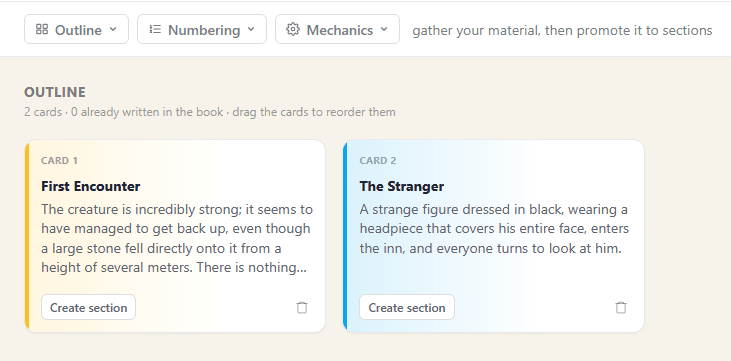The image size is (731, 361).
Task: Create section from The Stranger card
Action: [407, 307]
